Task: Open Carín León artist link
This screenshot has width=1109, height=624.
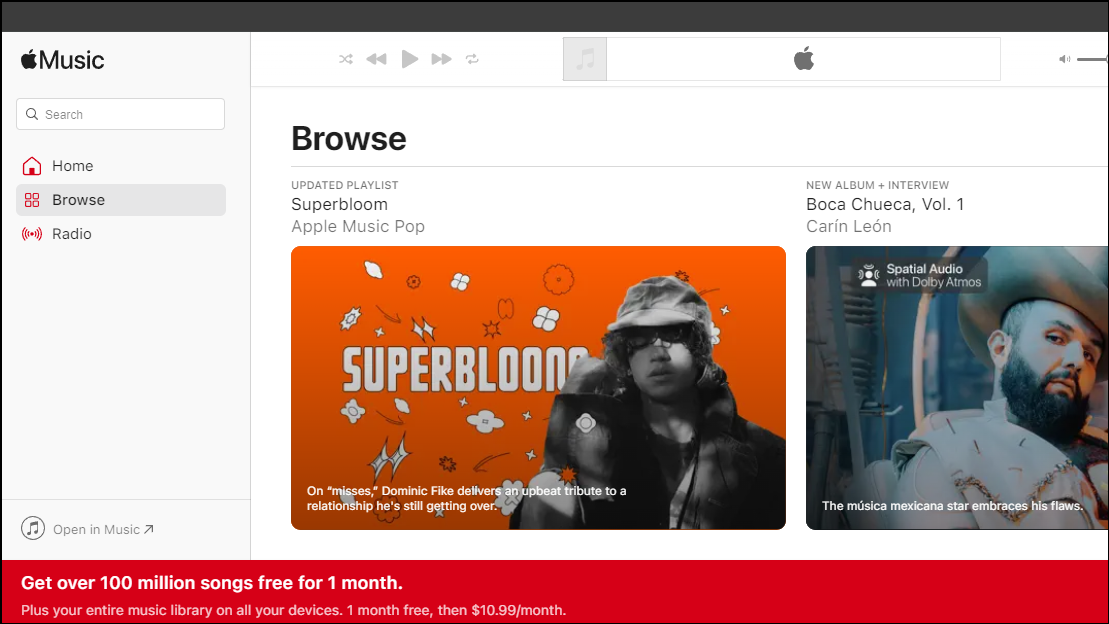Action: coord(849,226)
